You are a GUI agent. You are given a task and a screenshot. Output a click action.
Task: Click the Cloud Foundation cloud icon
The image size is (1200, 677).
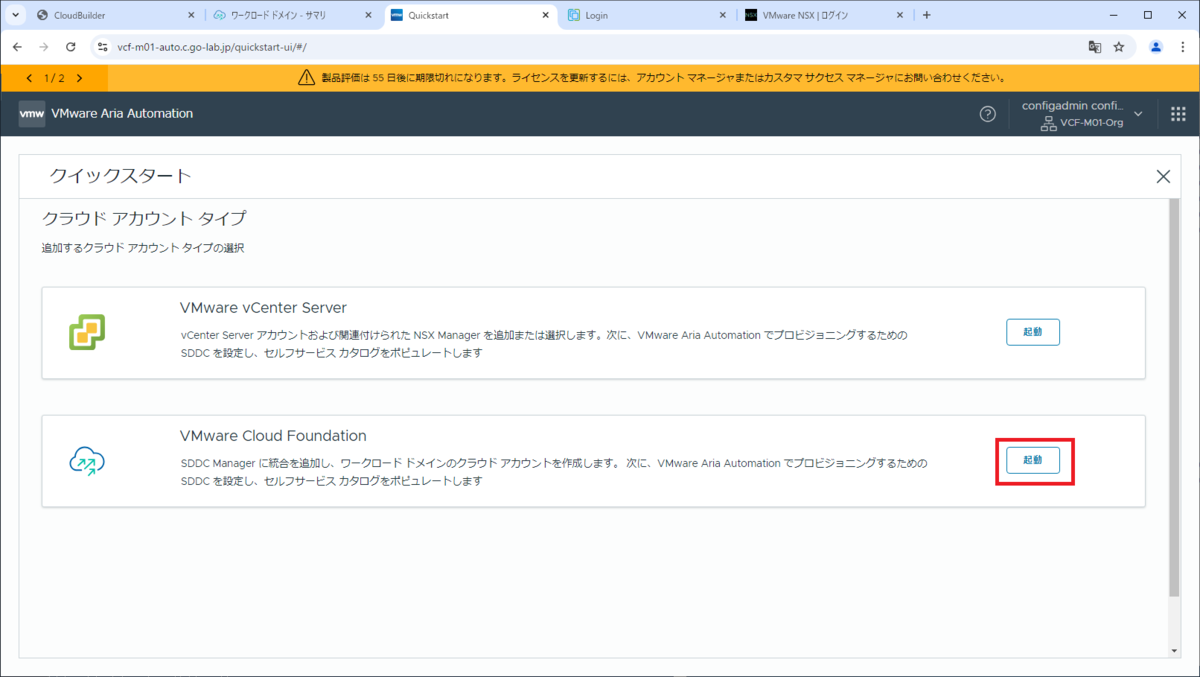pyautogui.click(x=87, y=460)
